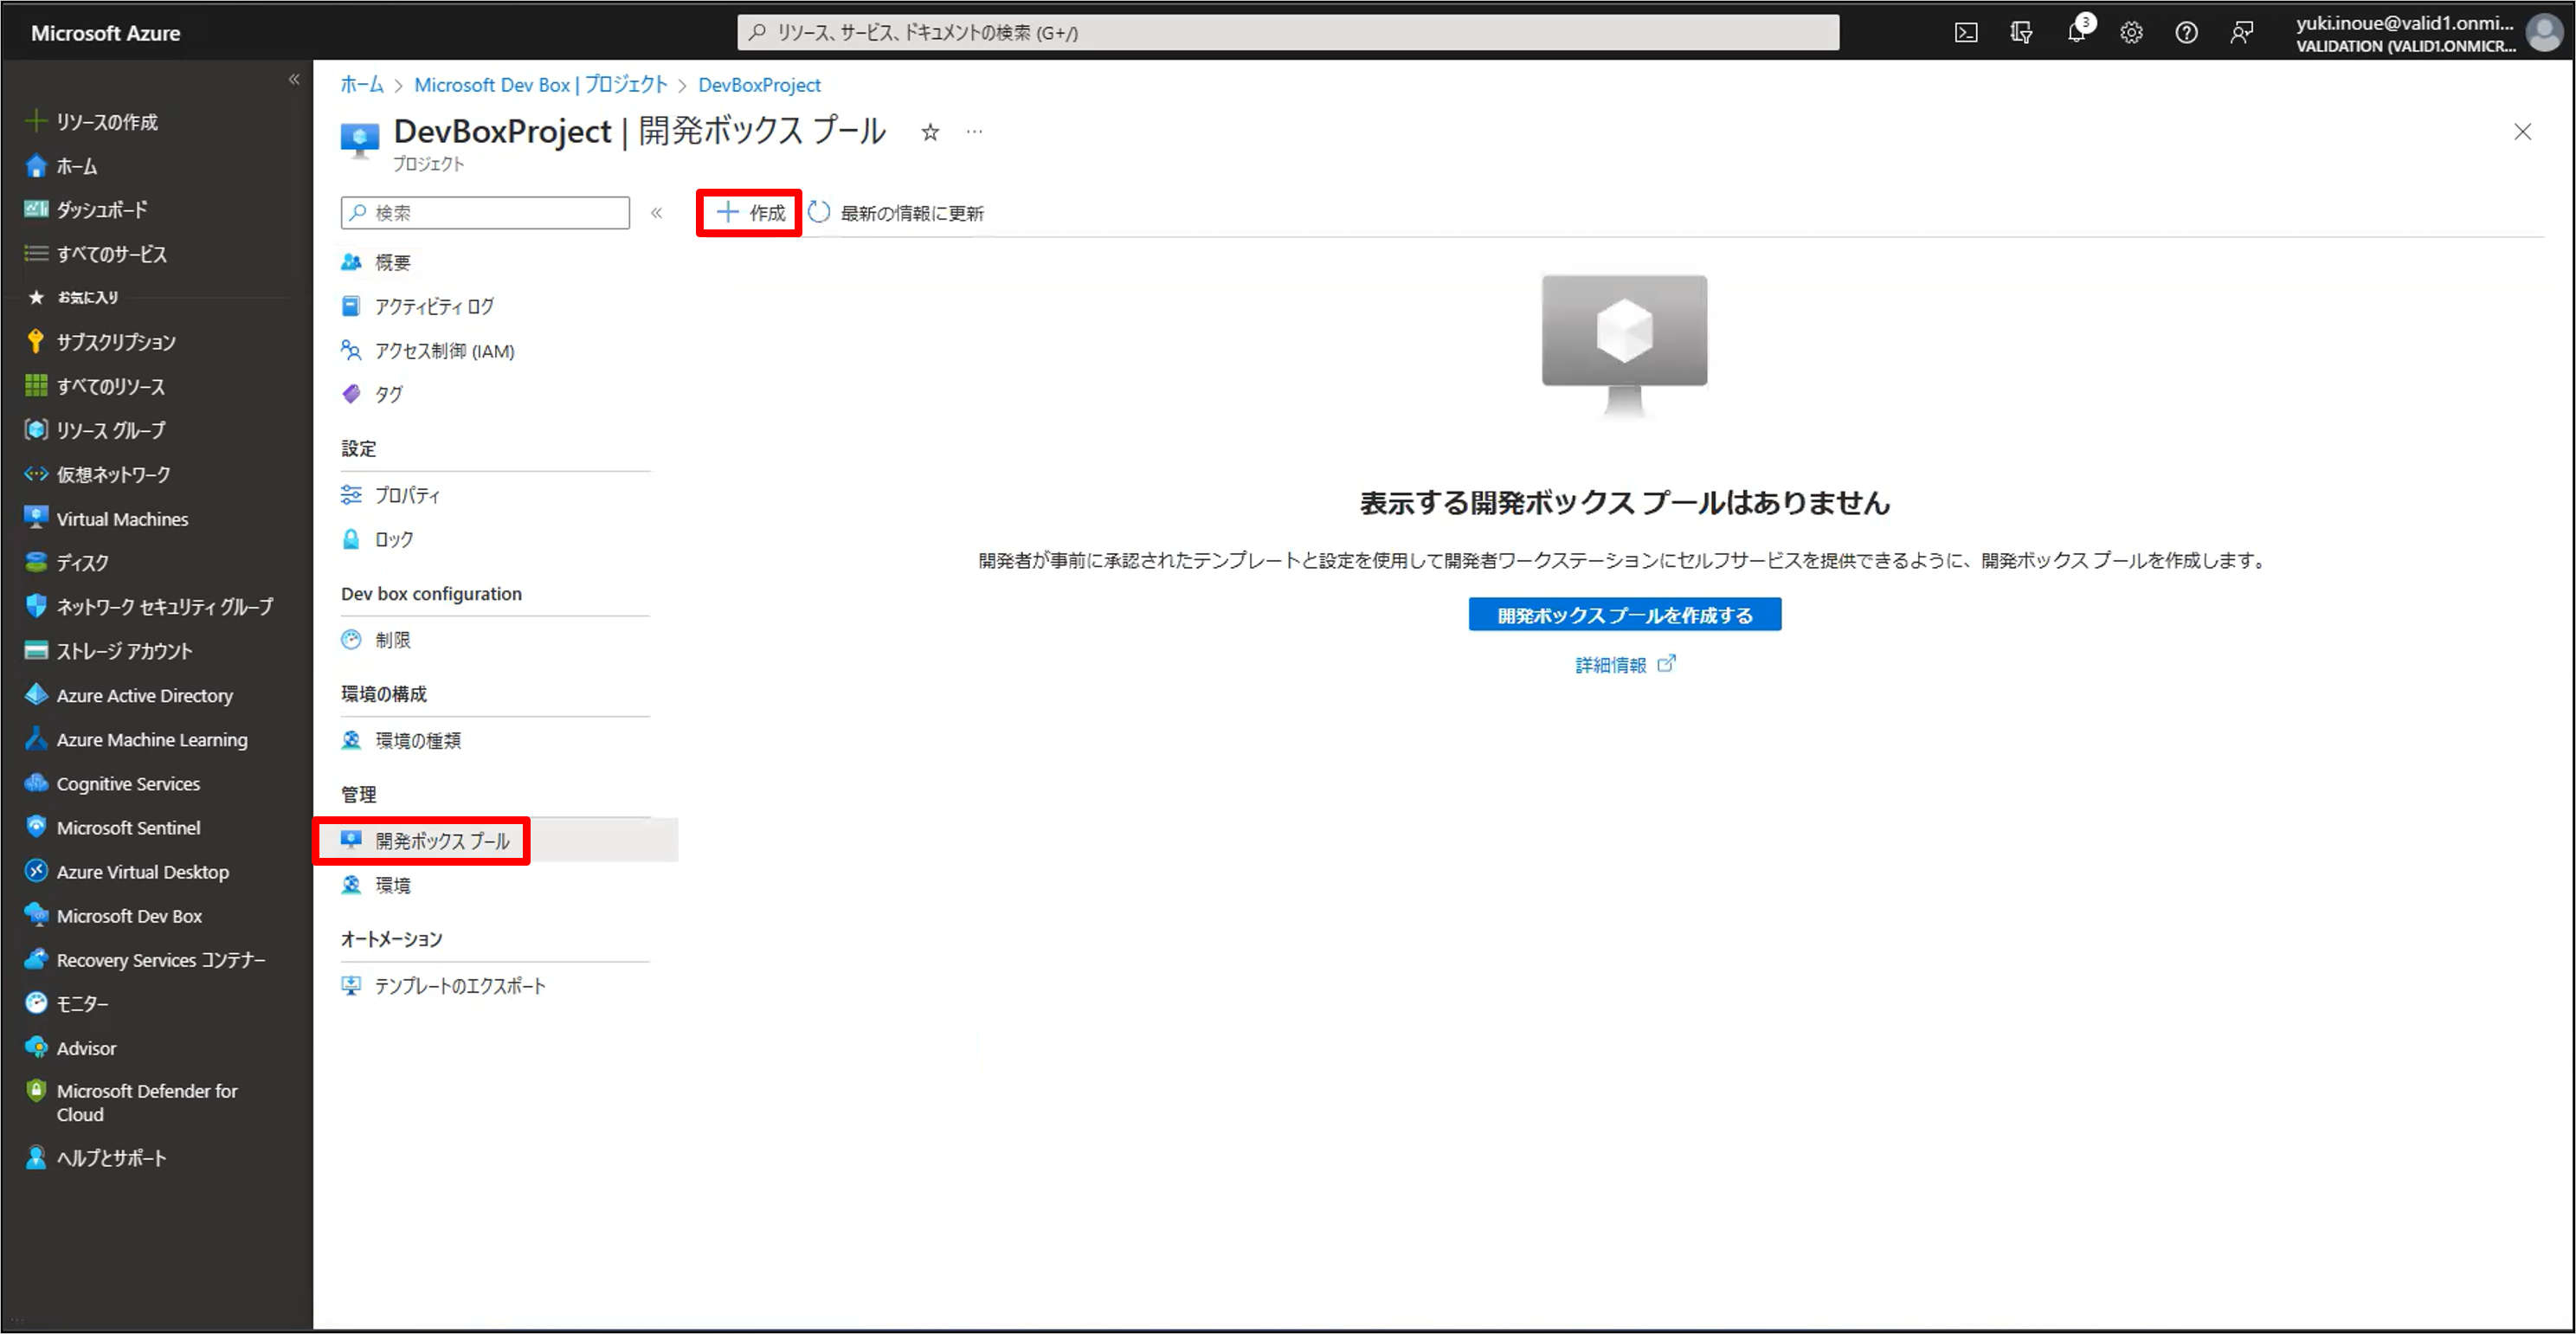Close the DevBoxProject blade
Viewport: 2576px width, 1334px height.
2522,132
